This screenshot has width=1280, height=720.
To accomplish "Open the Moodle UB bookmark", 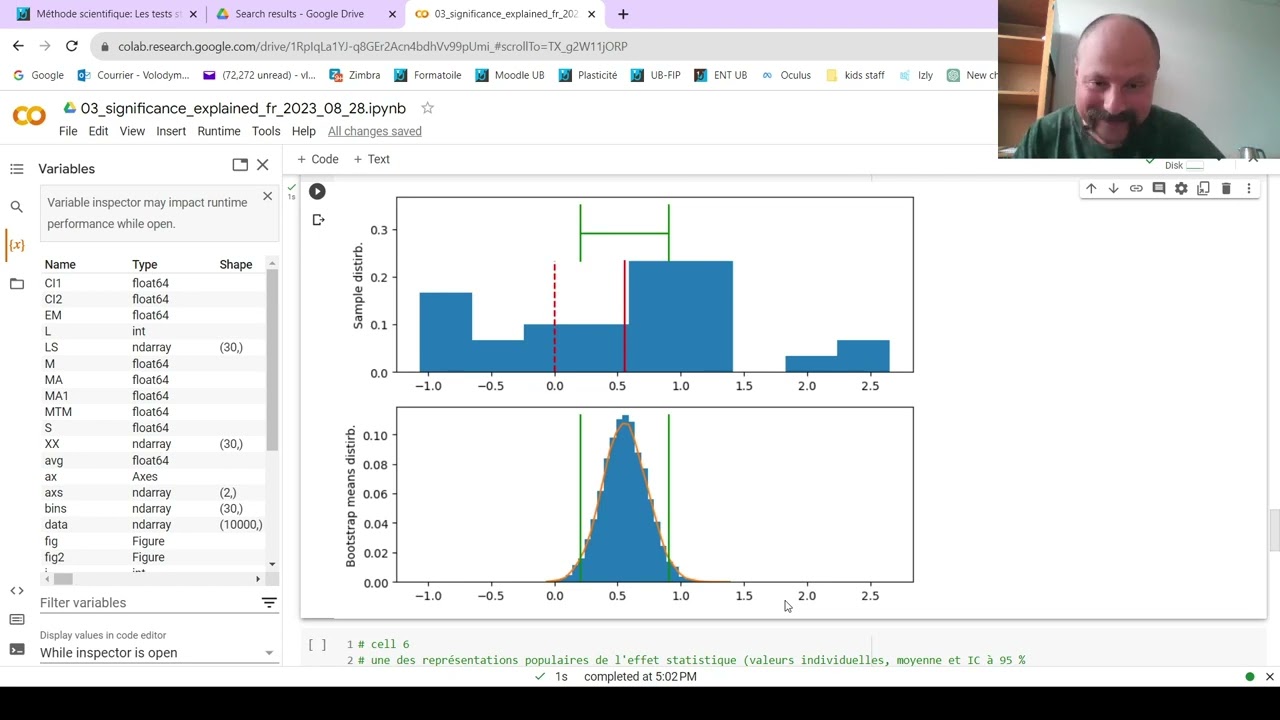I will (x=510, y=75).
